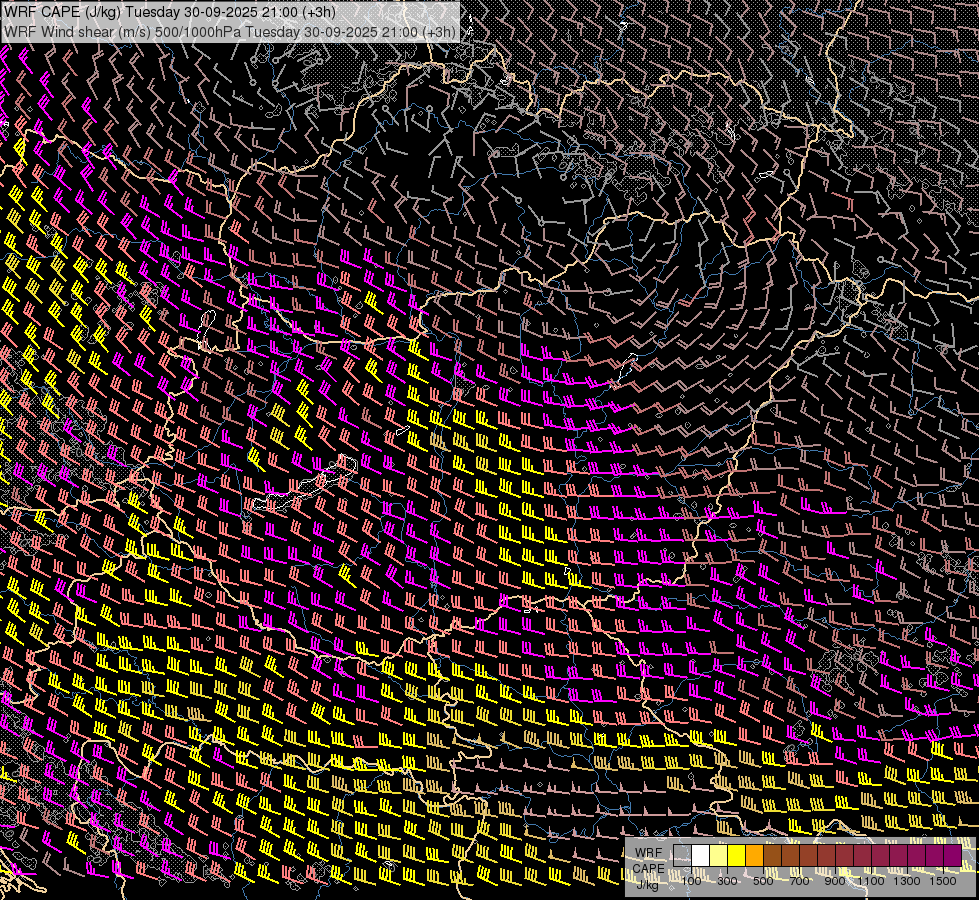Select the 500 legend tick label
979x900 pixels.
coord(763,880)
